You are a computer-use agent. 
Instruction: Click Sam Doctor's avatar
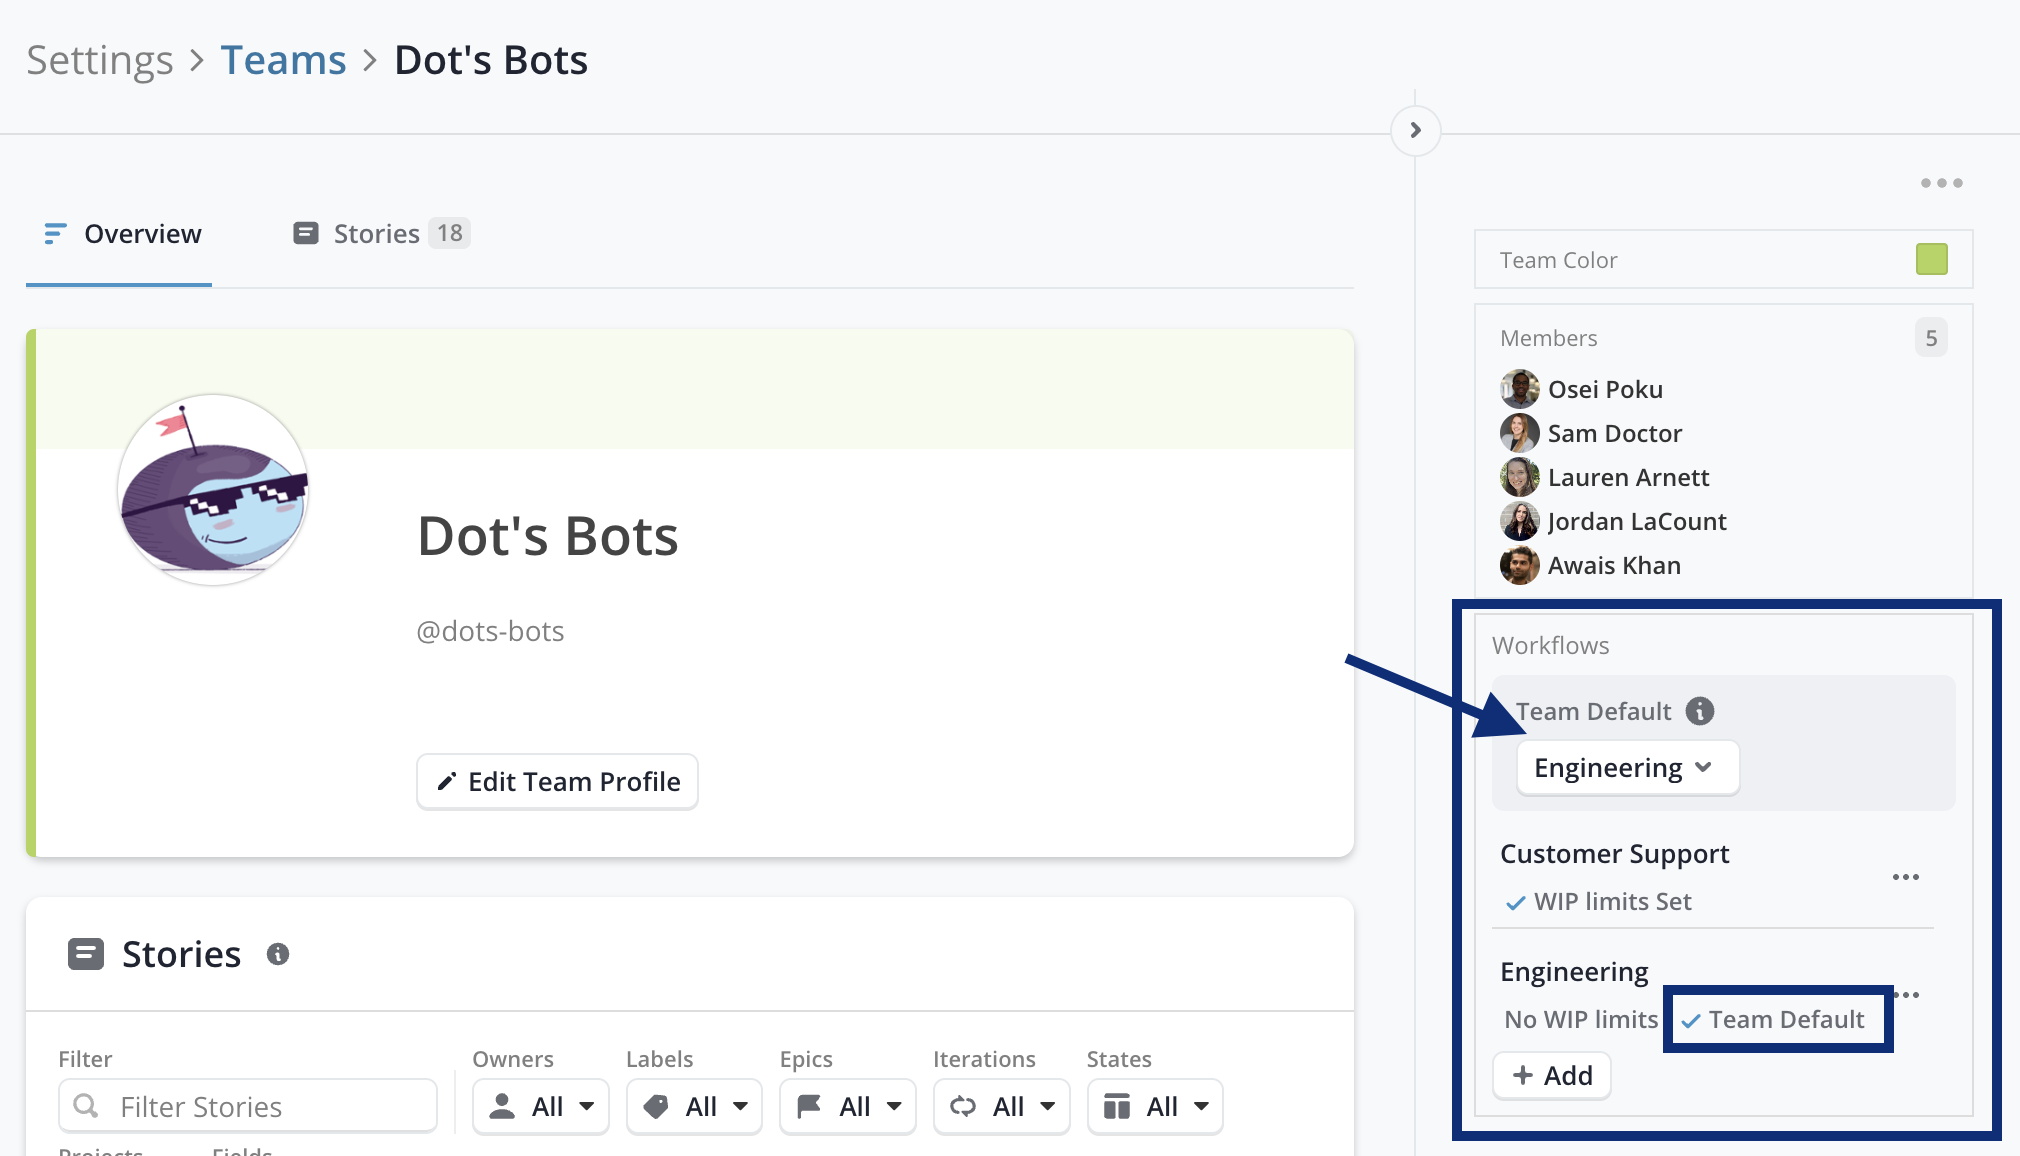[1519, 433]
